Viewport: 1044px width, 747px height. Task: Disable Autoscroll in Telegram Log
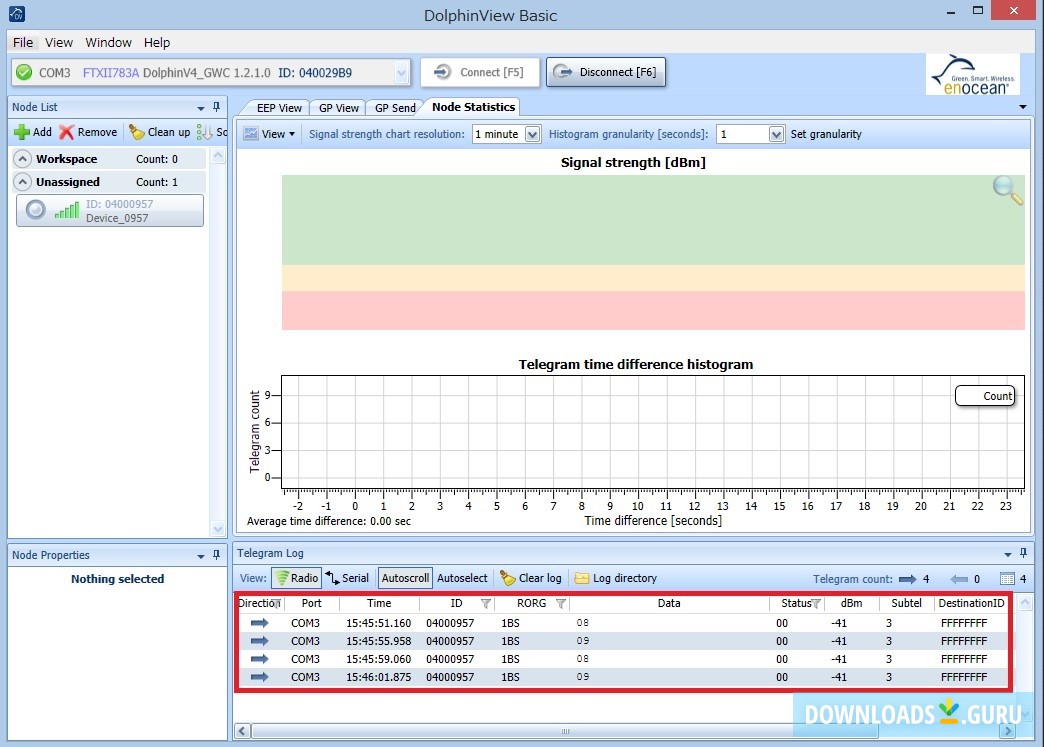[x=405, y=578]
